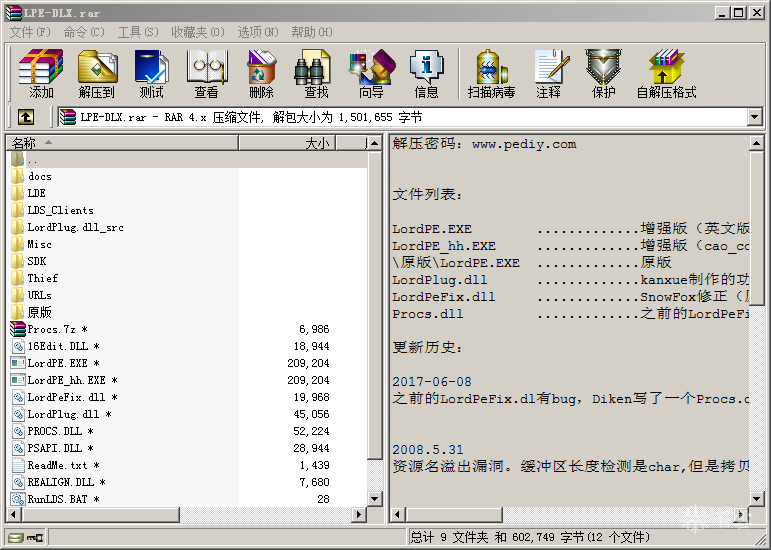Open the Tools (工具) menu
The width and height of the screenshot is (771, 550).
point(138,32)
